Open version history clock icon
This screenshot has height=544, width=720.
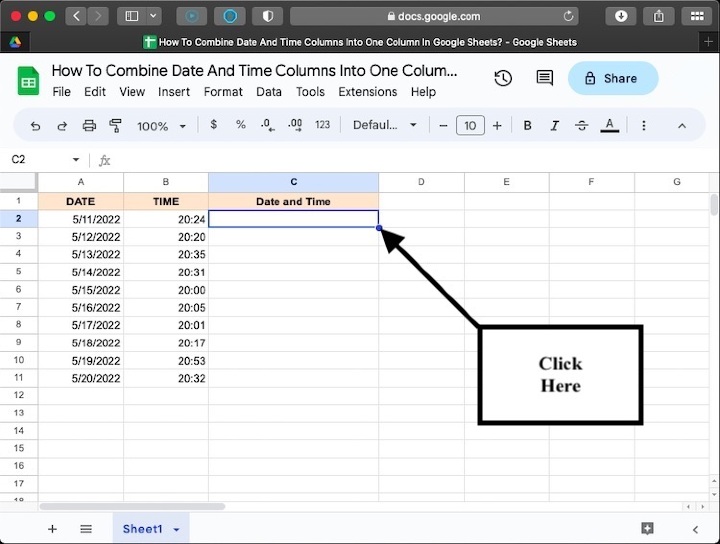pyautogui.click(x=503, y=78)
